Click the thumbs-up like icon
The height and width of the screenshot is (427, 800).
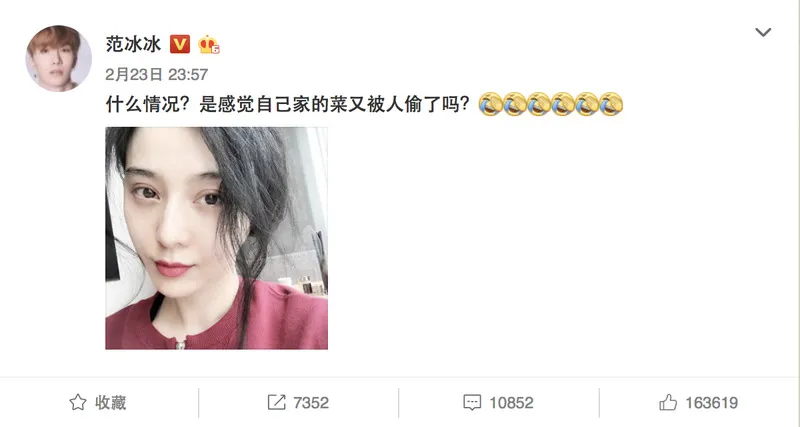(668, 403)
